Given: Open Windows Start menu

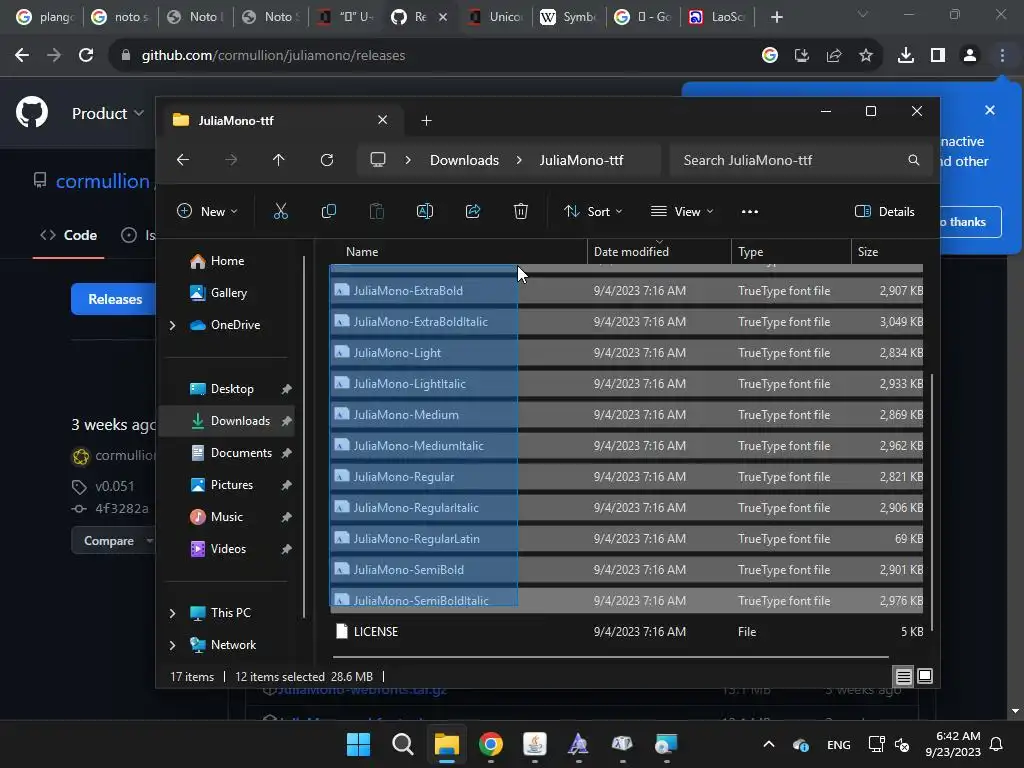Looking at the screenshot, I should pyautogui.click(x=358, y=744).
